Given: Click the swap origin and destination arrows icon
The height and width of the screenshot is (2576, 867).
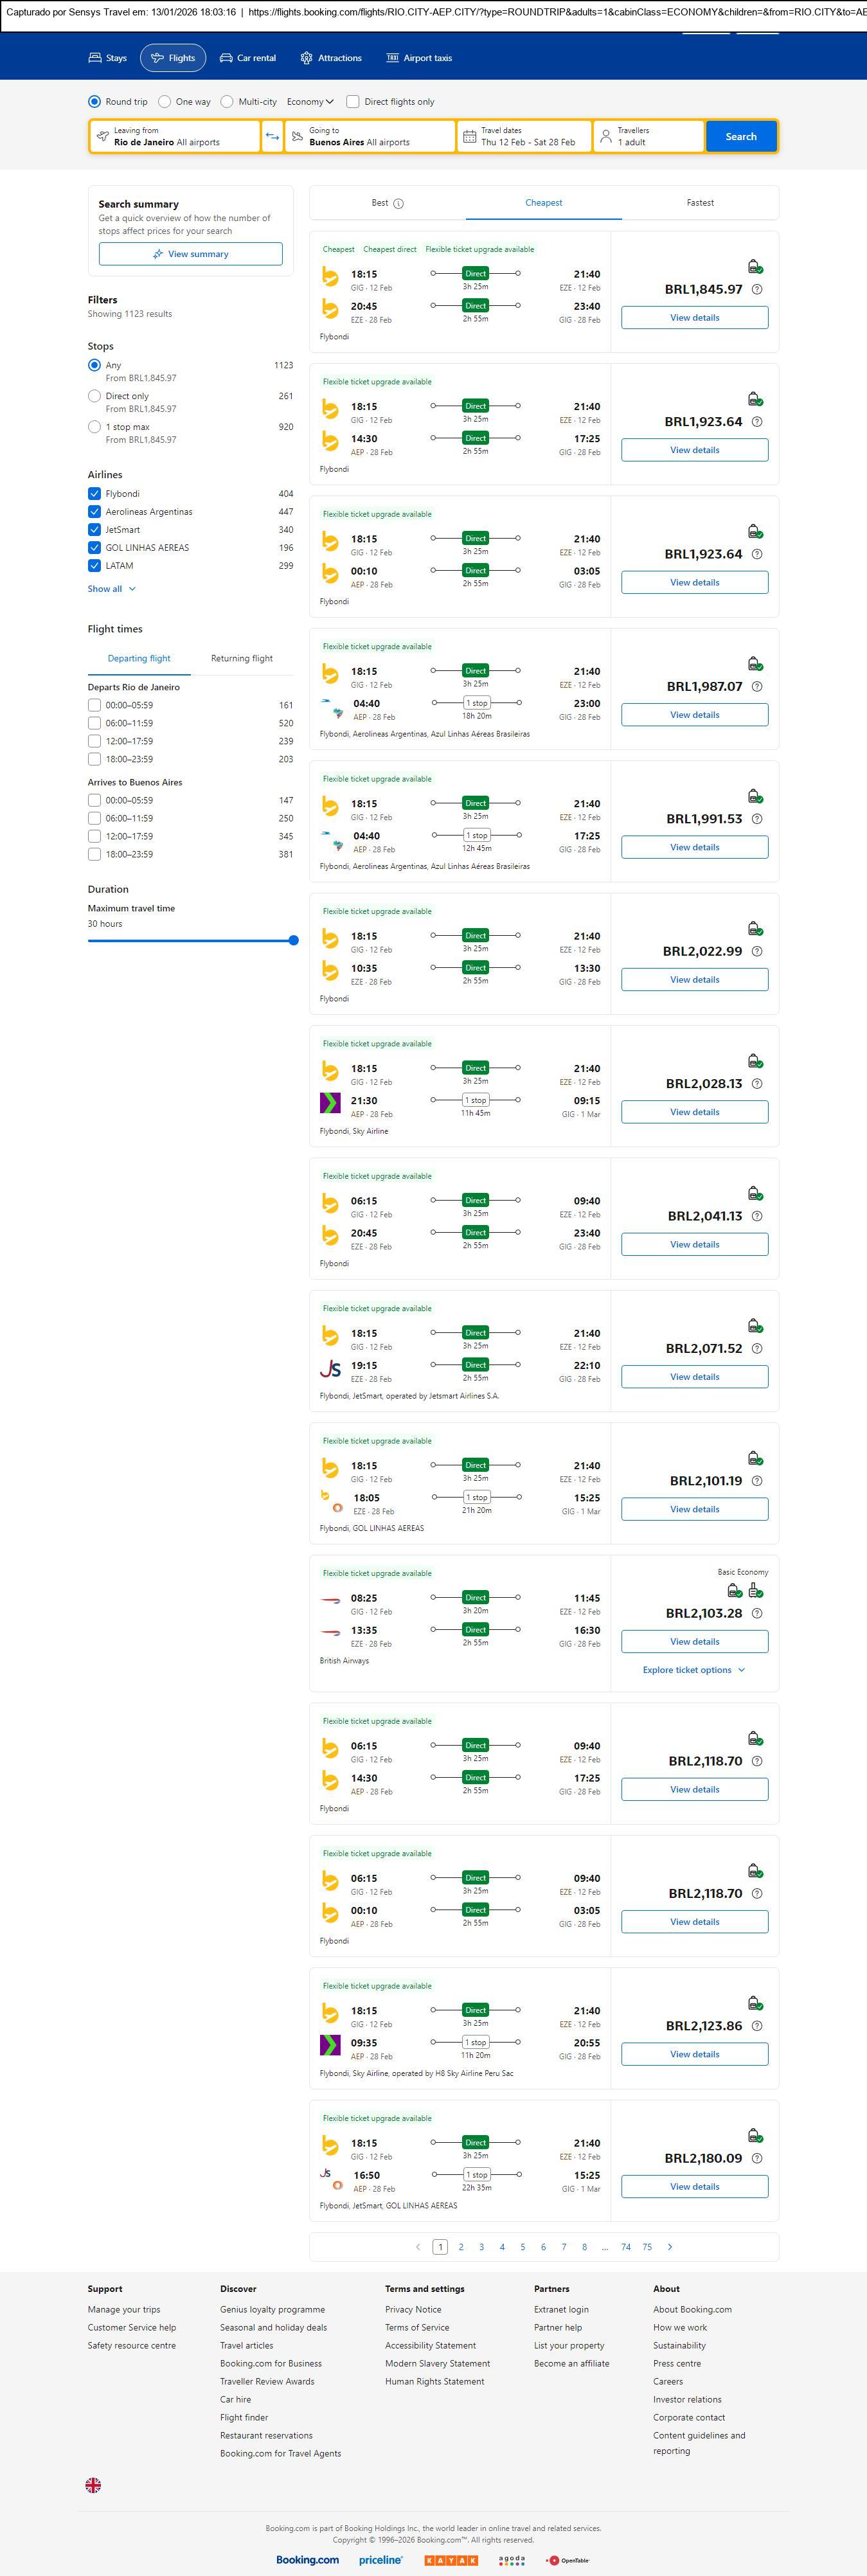Looking at the screenshot, I should pos(272,137).
